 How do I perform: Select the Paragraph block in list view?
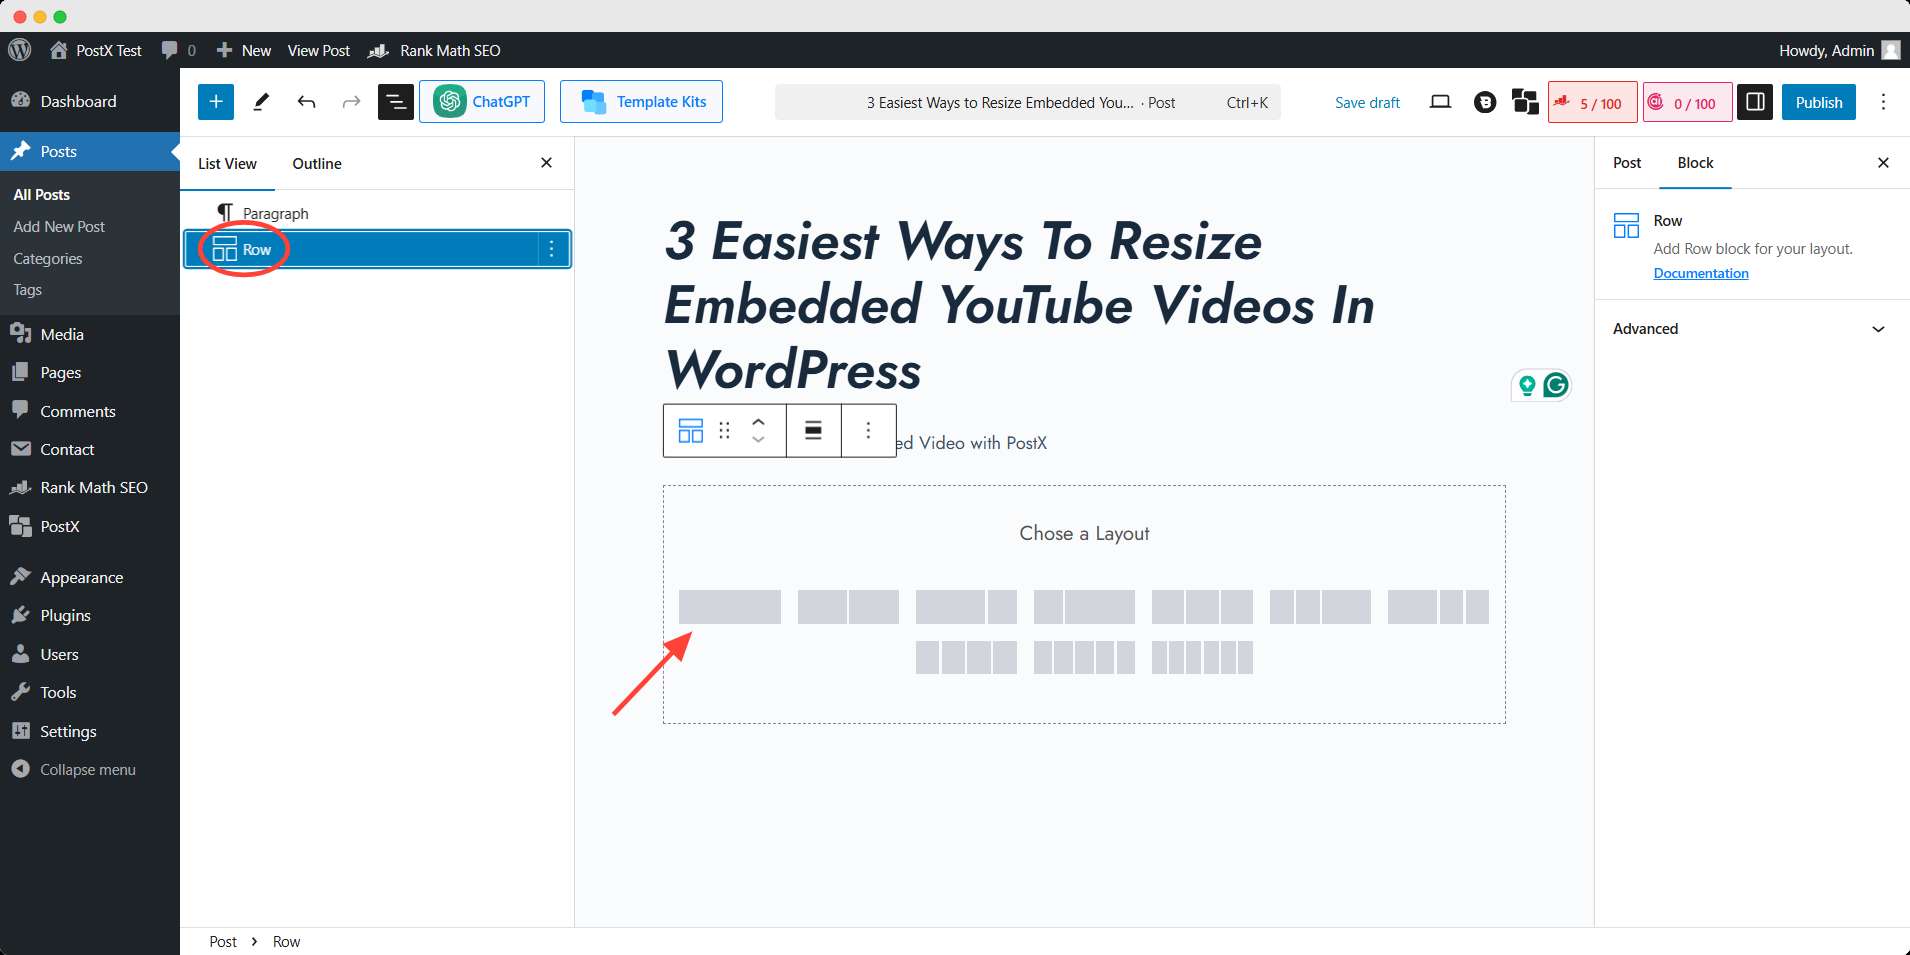point(378,213)
